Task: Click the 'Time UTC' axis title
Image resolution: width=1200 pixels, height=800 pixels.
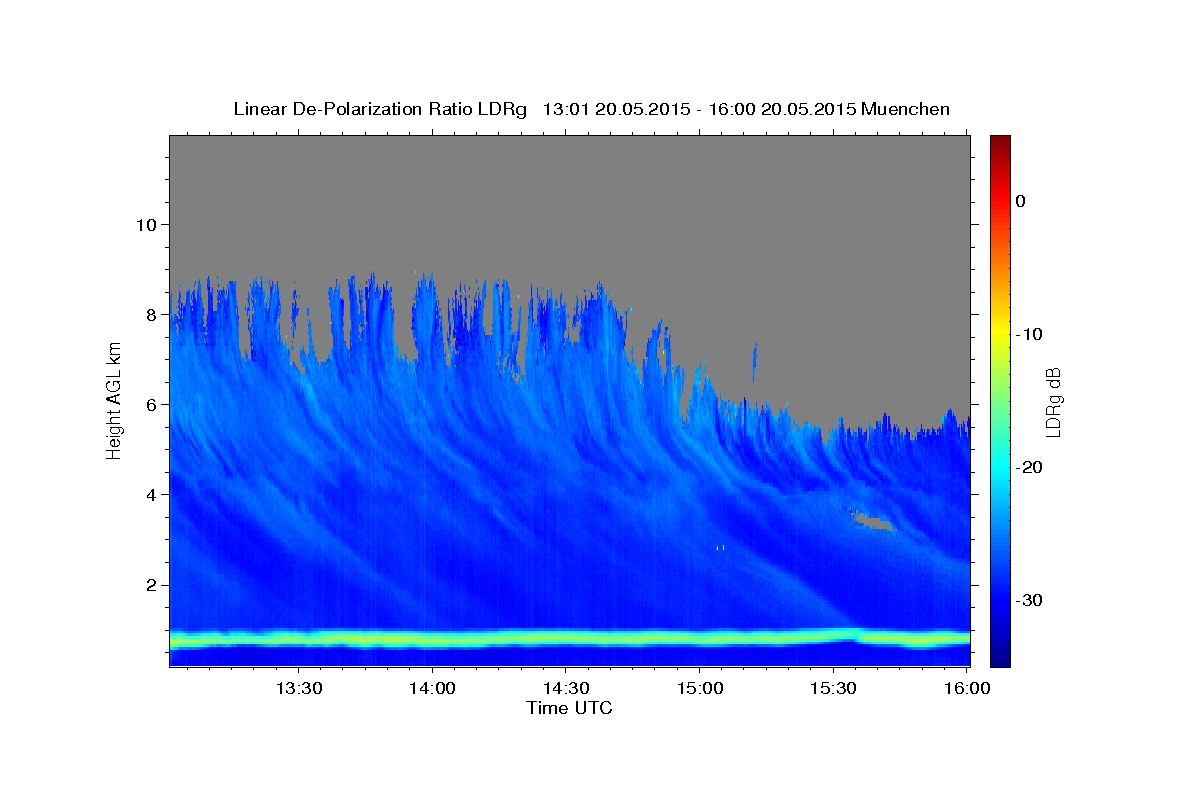Action: point(569,709)
